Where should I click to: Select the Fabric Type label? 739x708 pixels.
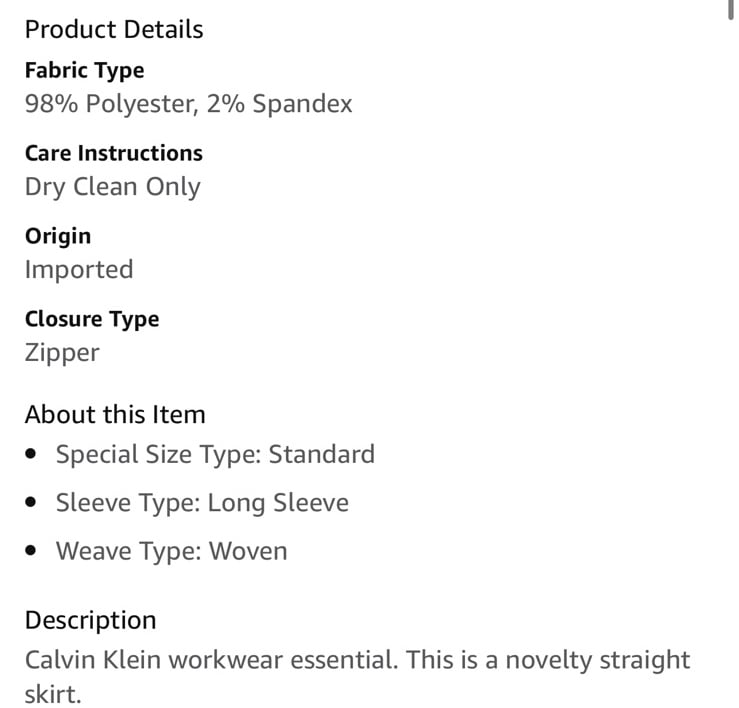(85, 71)
